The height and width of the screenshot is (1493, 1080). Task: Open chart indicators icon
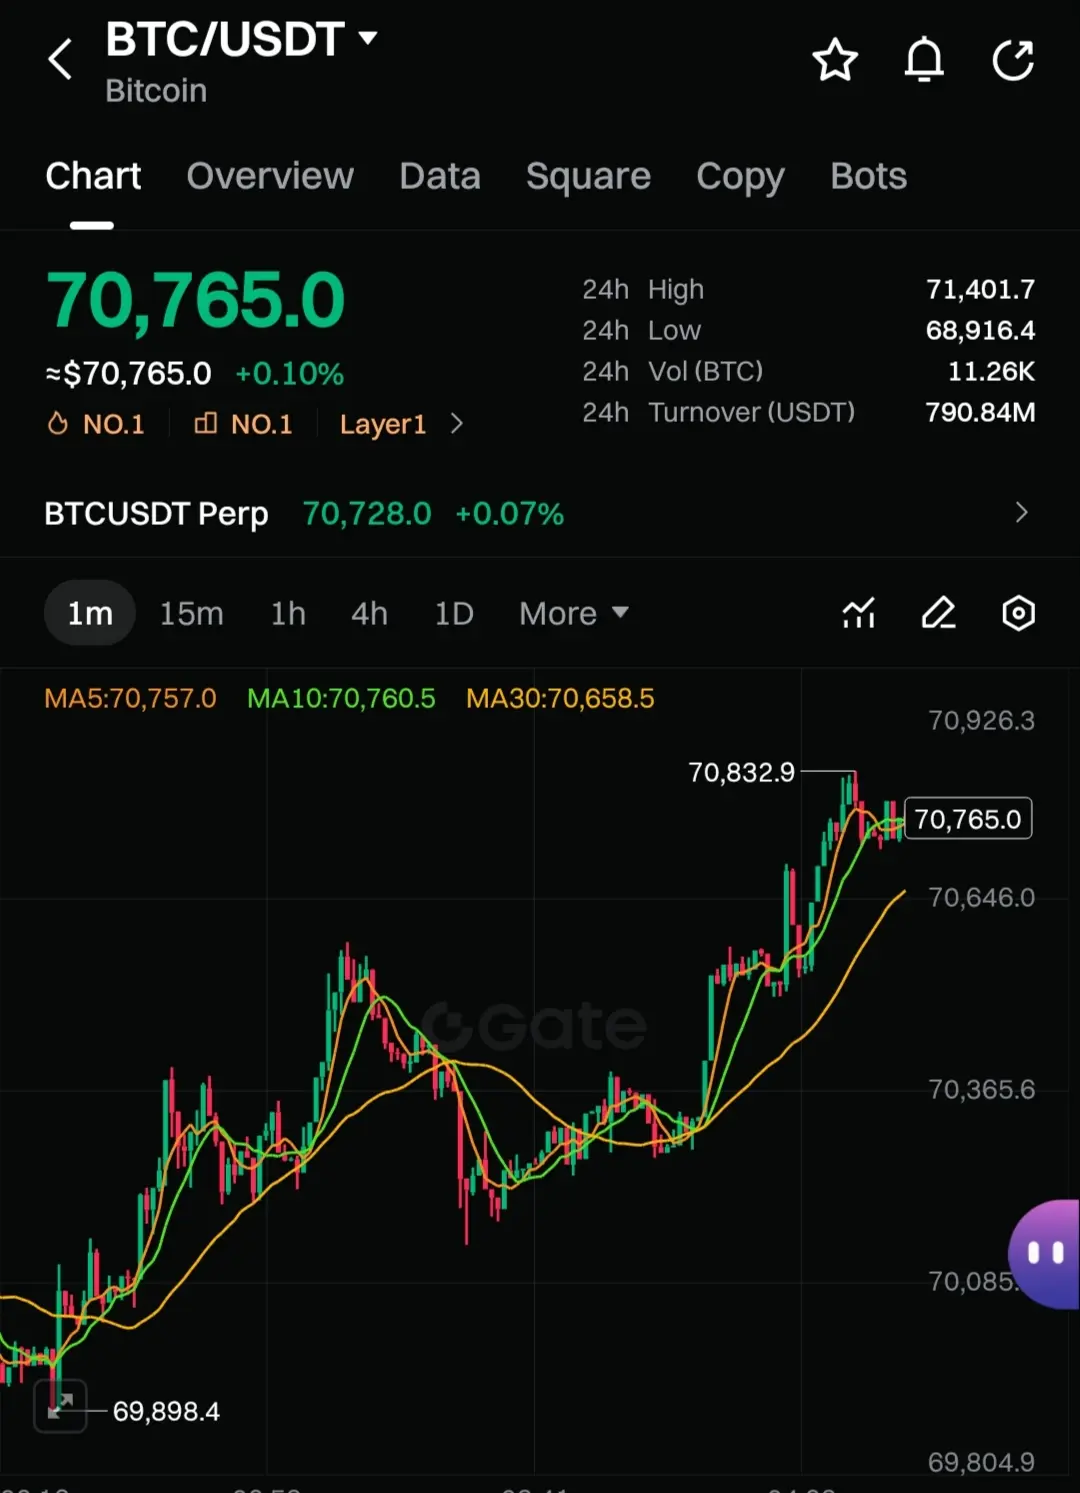coord(859,613)
